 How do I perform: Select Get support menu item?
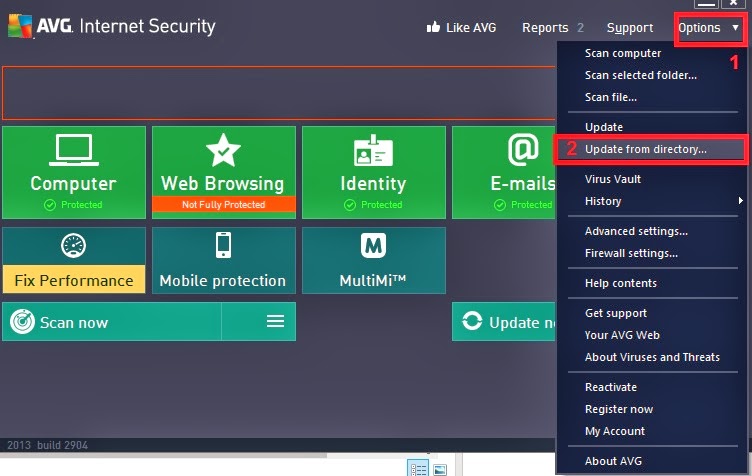[616, 313]
